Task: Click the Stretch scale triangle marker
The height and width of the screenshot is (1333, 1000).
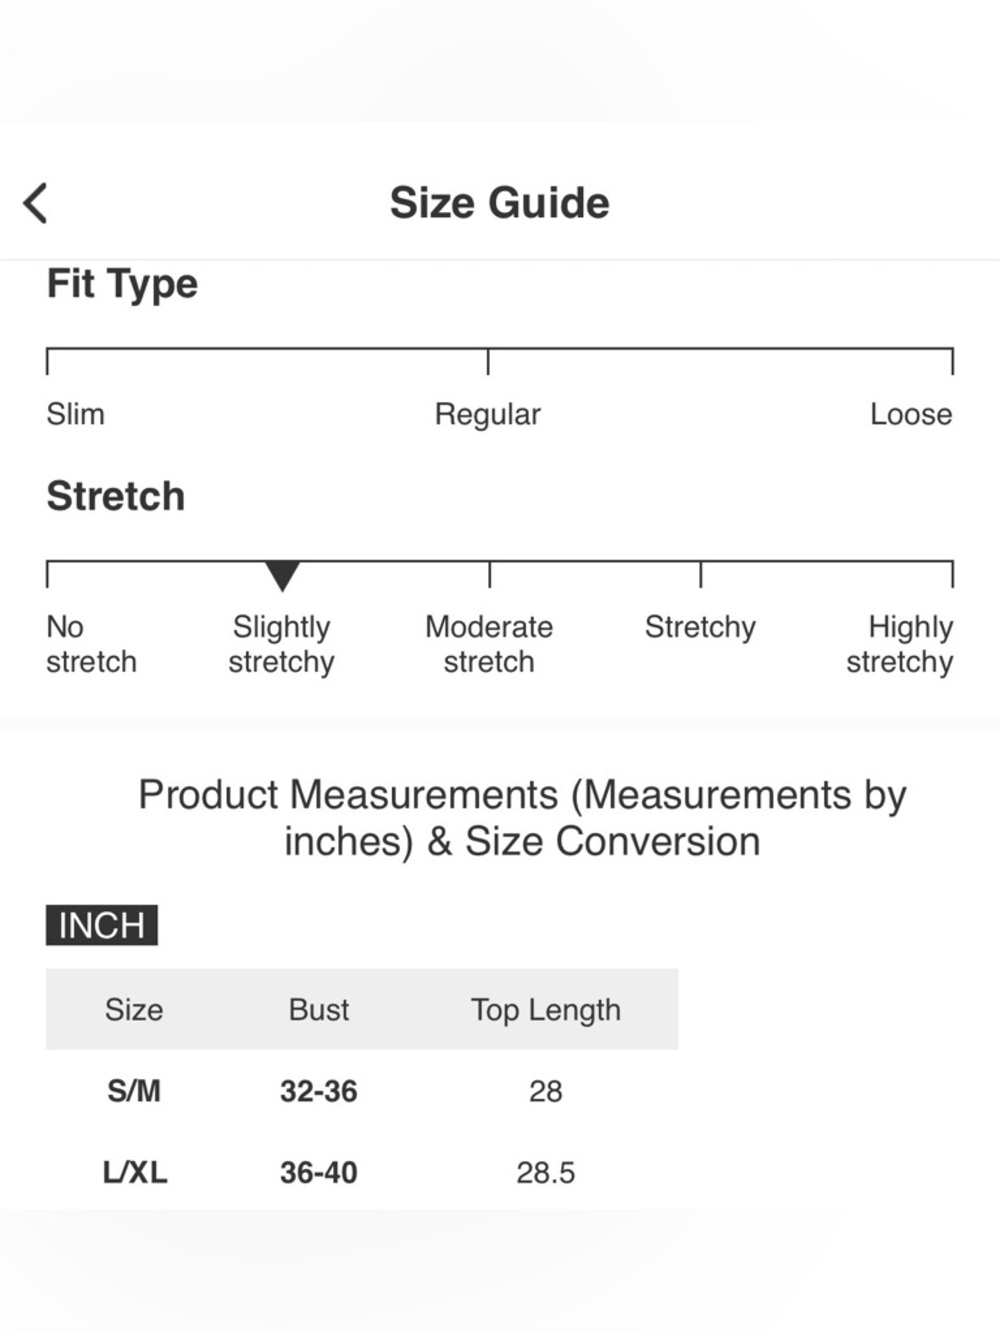Action: pos(283,576)
